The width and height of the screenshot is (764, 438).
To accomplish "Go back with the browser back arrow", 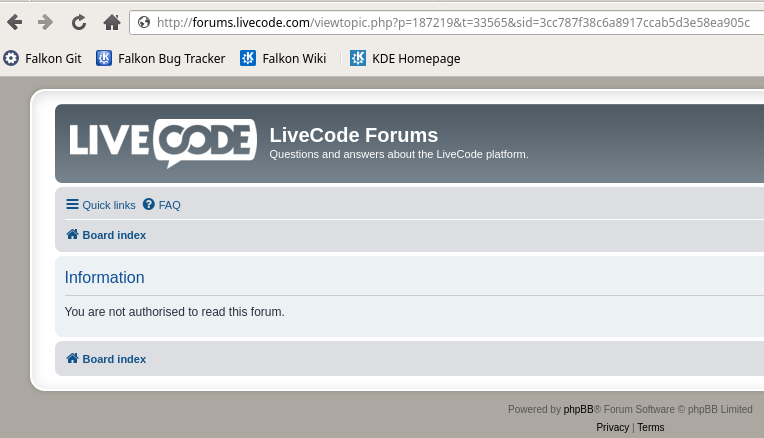I will point(15,22).
